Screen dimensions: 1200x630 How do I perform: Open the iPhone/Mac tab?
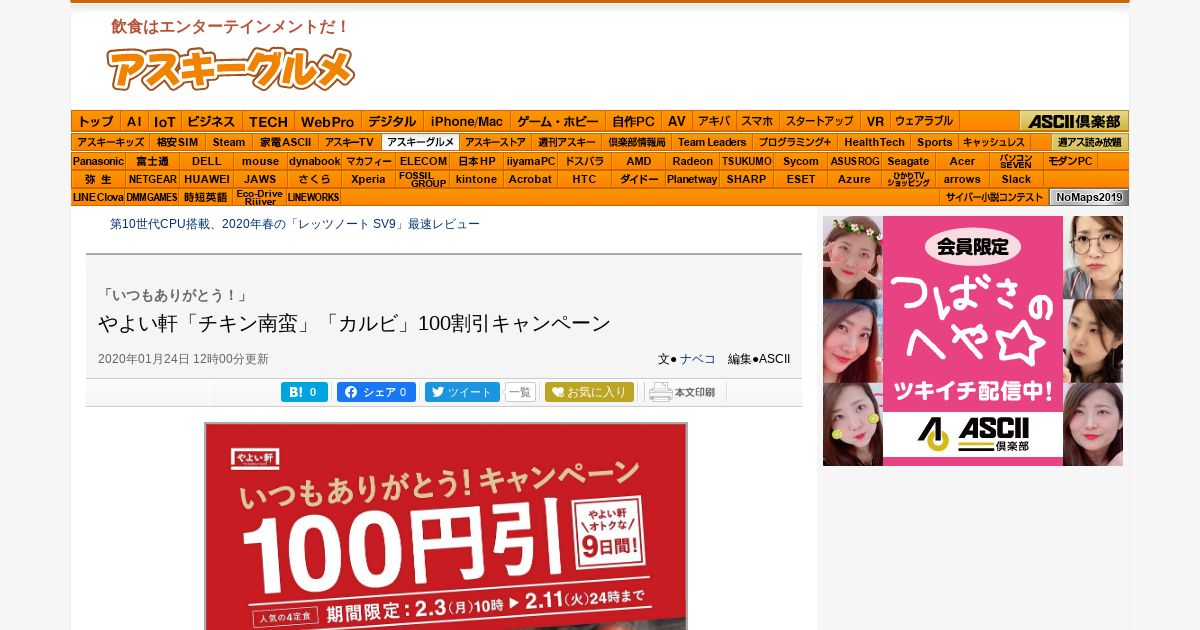[467, 121]
